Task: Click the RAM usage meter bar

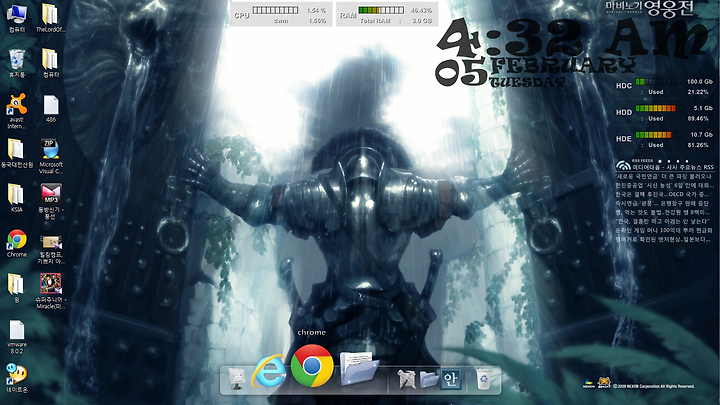Action: 381,10
